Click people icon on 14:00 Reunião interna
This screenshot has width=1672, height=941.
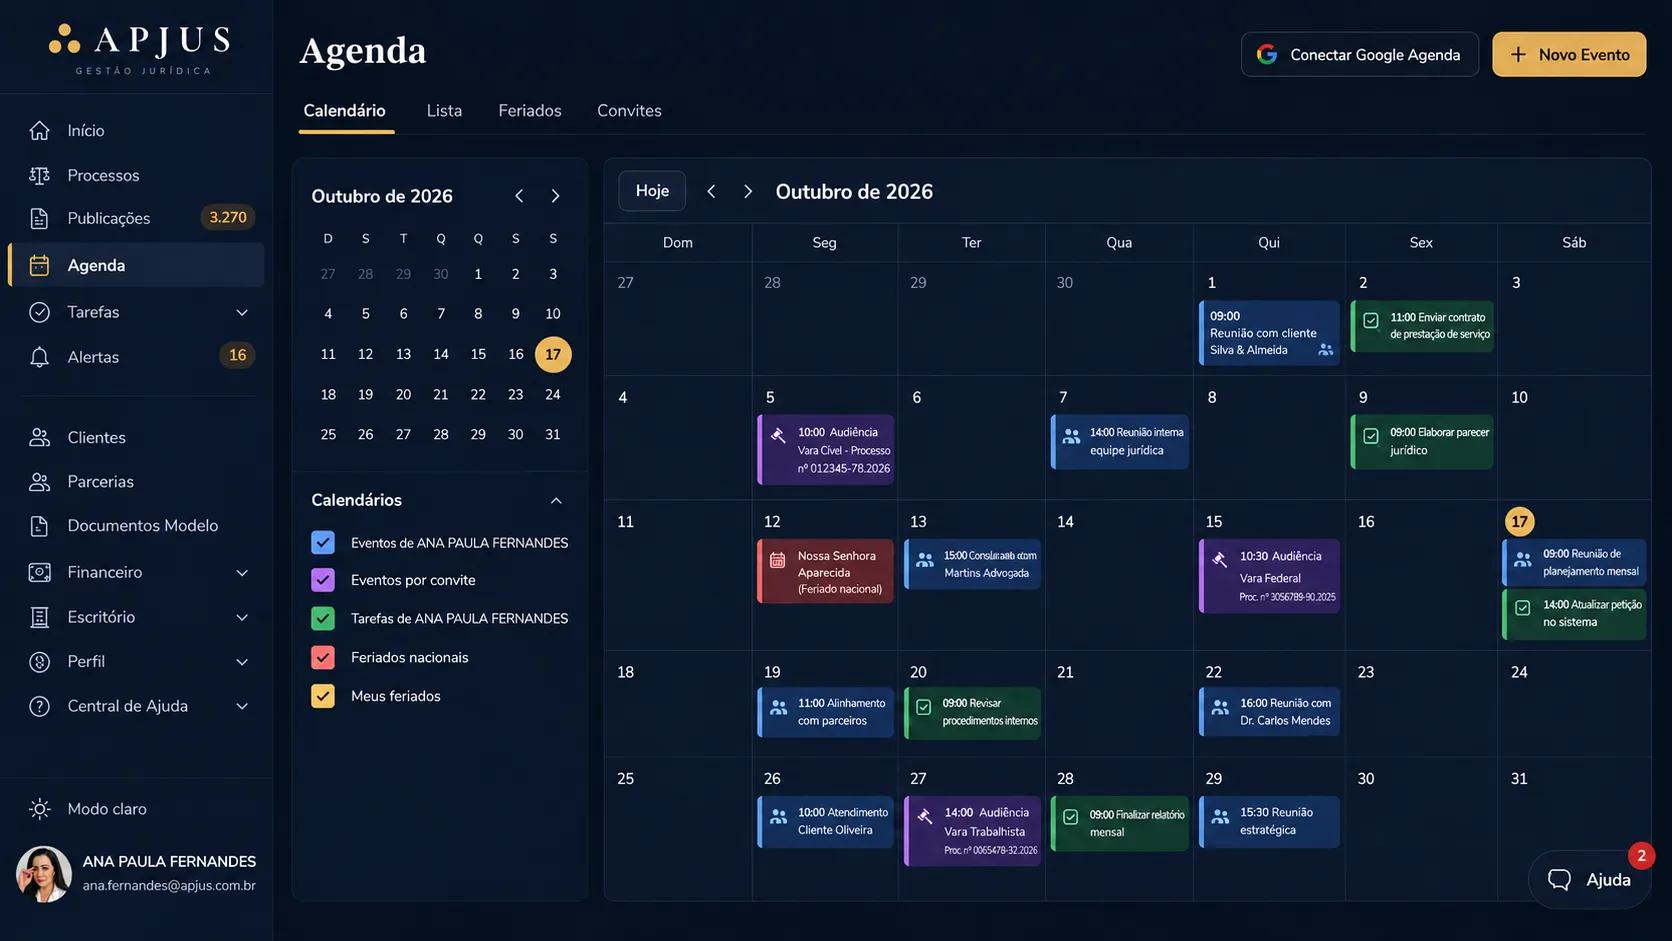[1071, 437]
